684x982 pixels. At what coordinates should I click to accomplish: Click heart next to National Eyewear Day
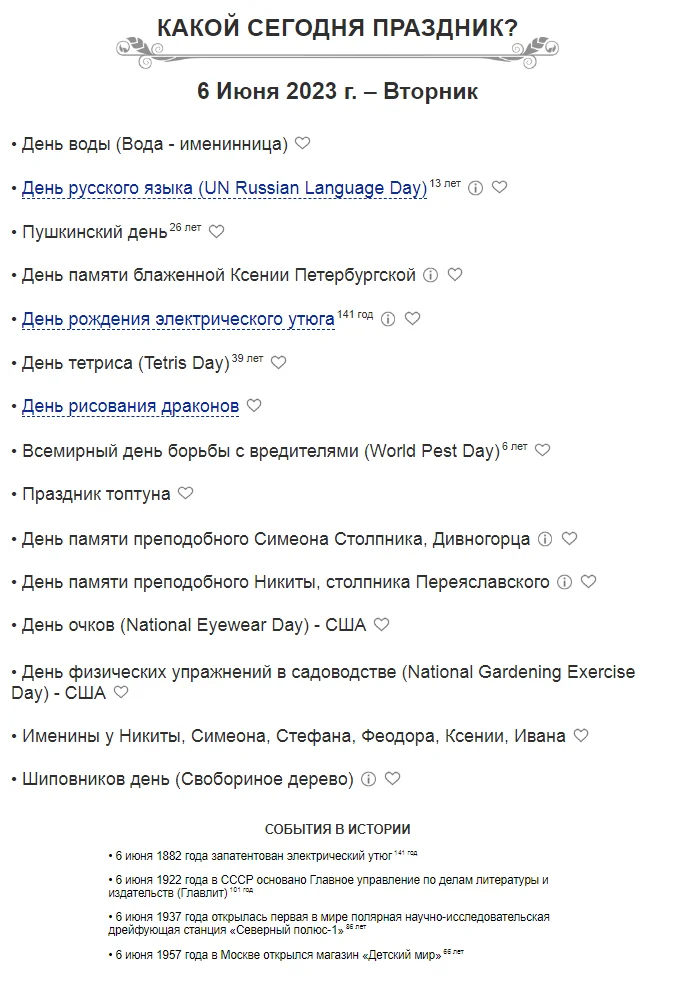pos(382,625)
